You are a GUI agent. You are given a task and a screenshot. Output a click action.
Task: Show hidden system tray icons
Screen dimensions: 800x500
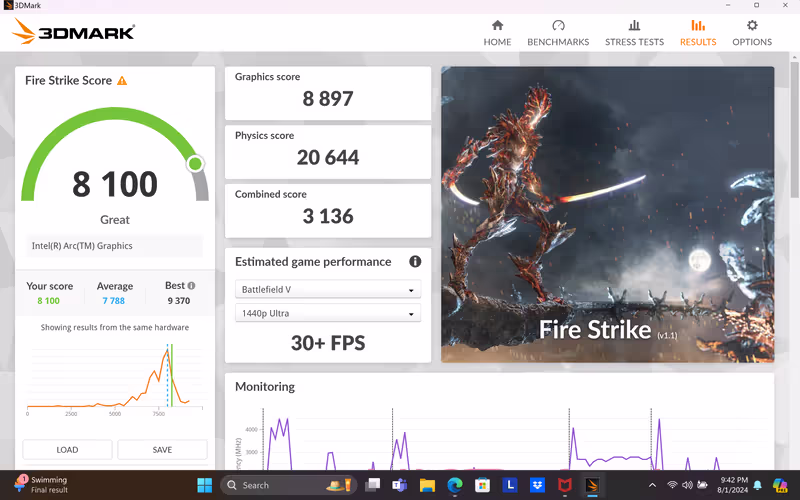[652, 485]
